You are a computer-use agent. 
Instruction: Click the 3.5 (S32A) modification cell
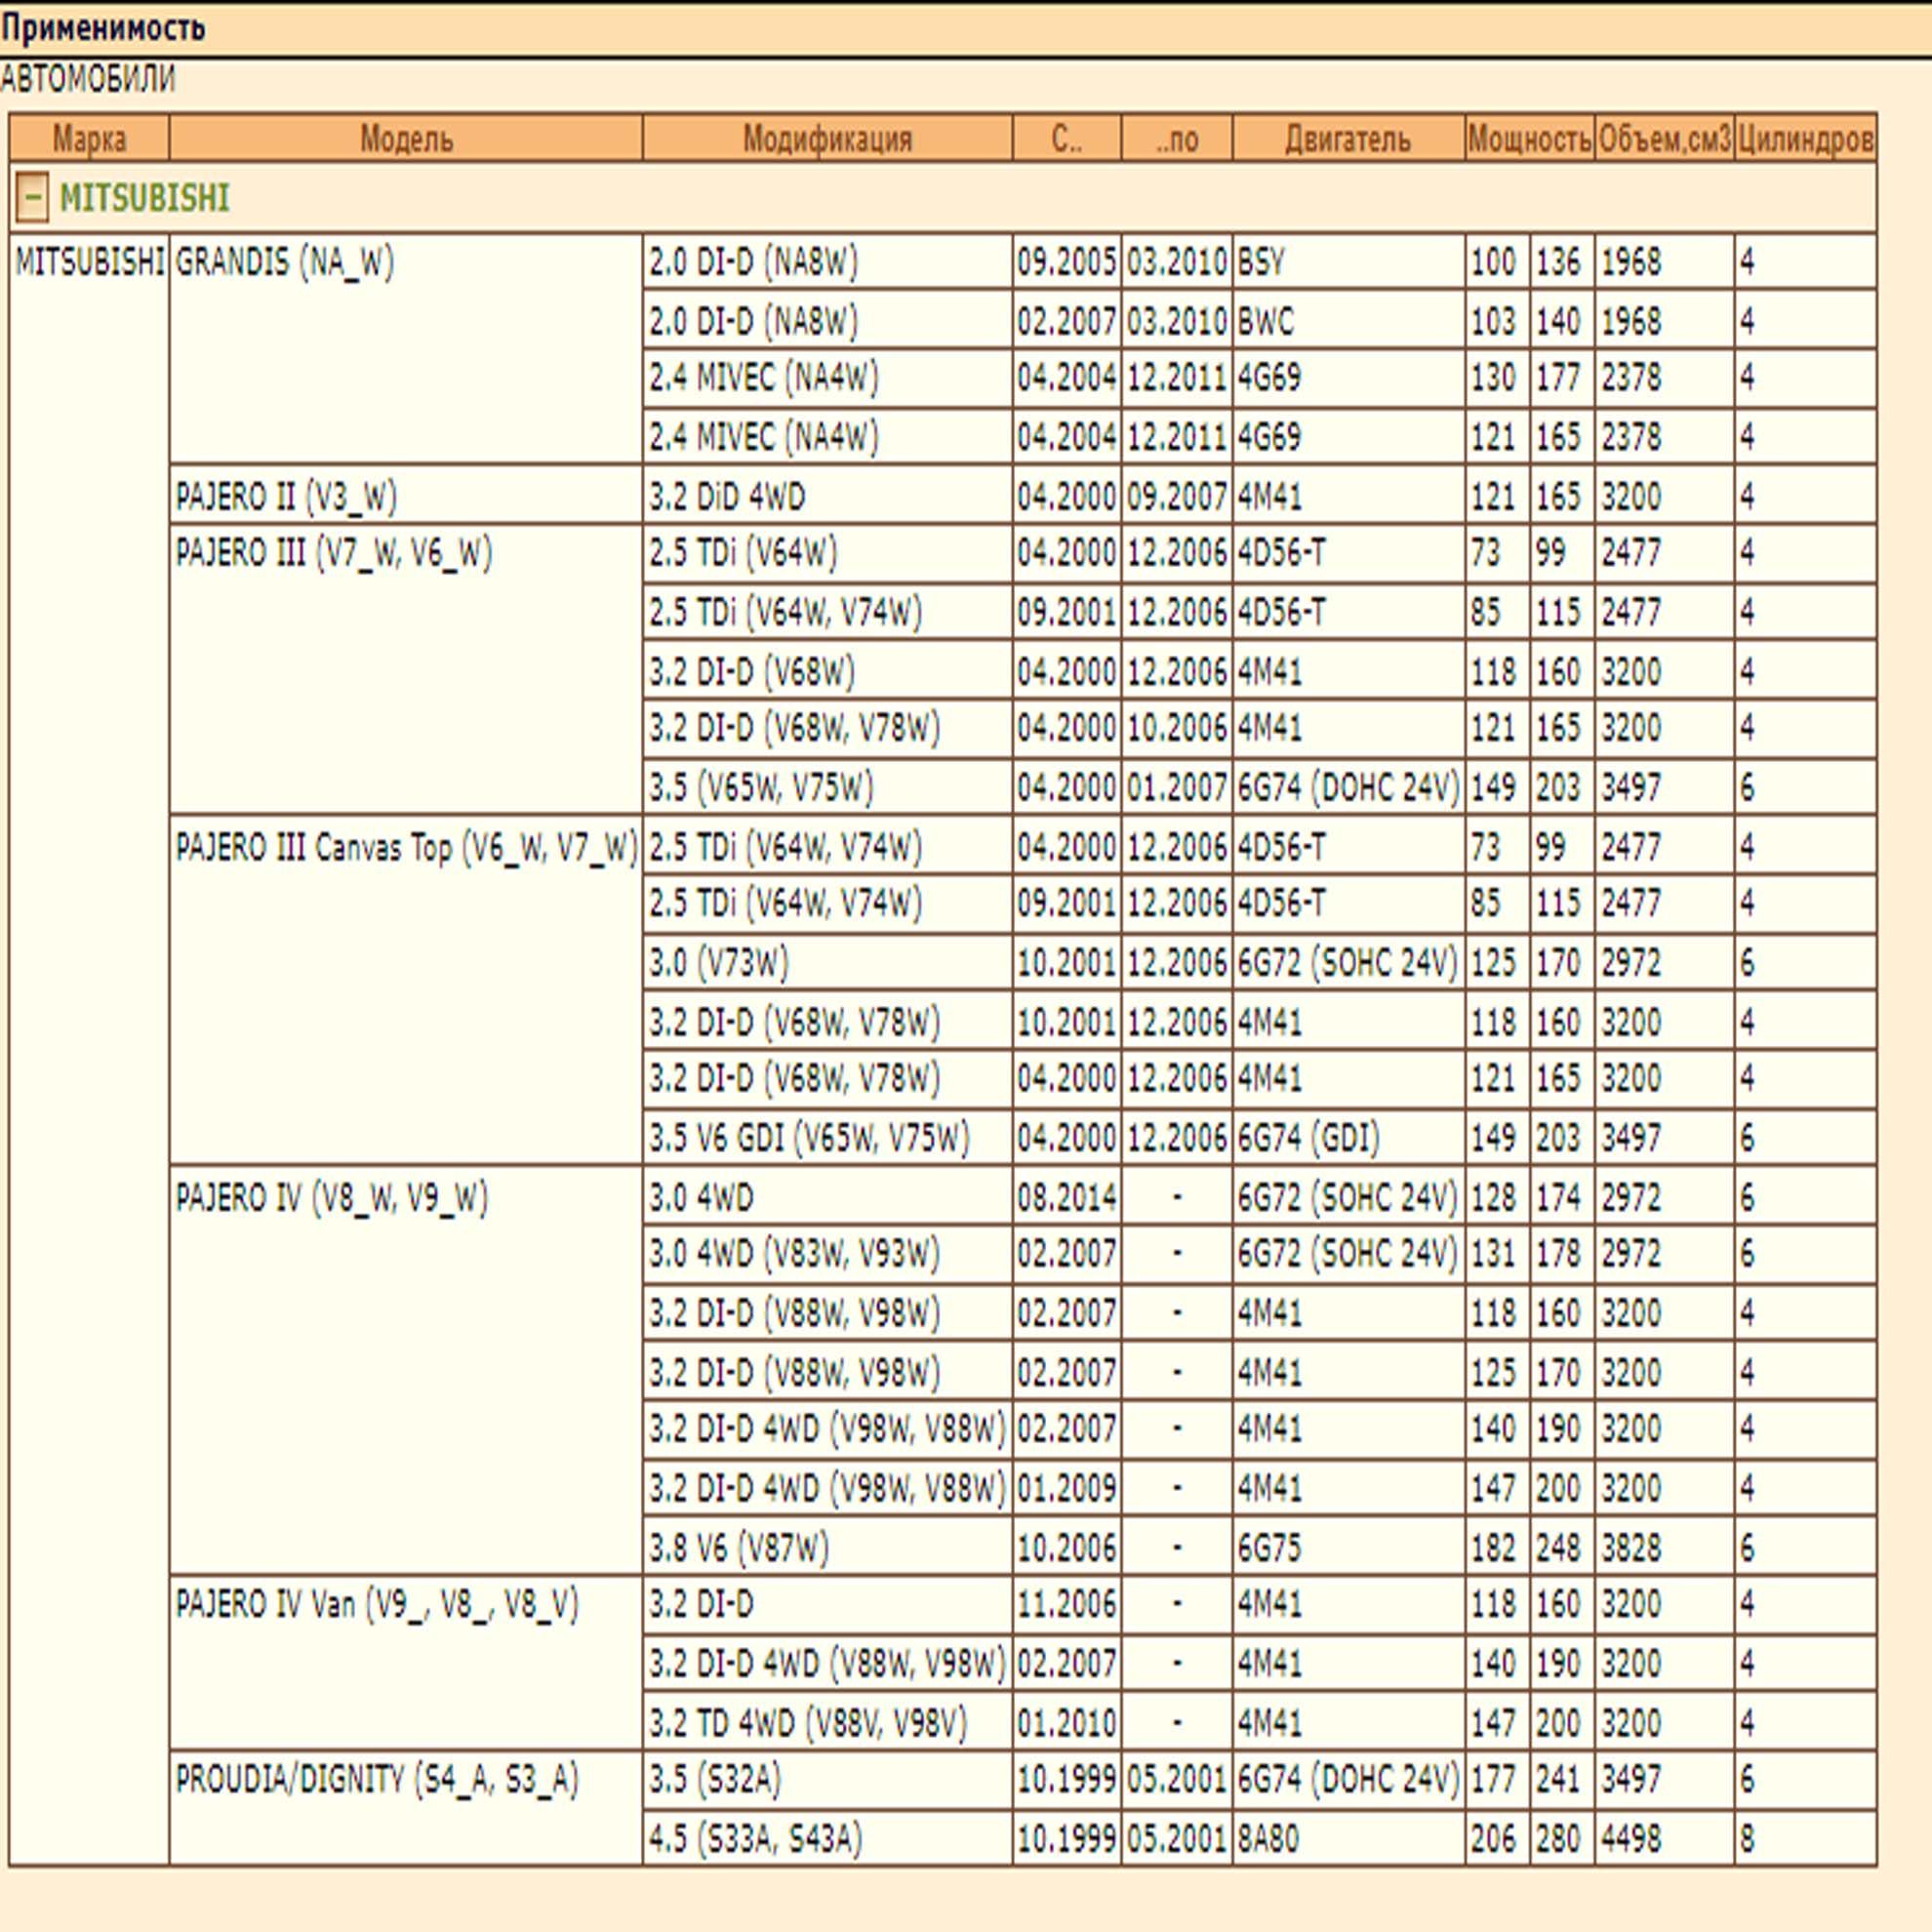click(x=827, y=1779)
